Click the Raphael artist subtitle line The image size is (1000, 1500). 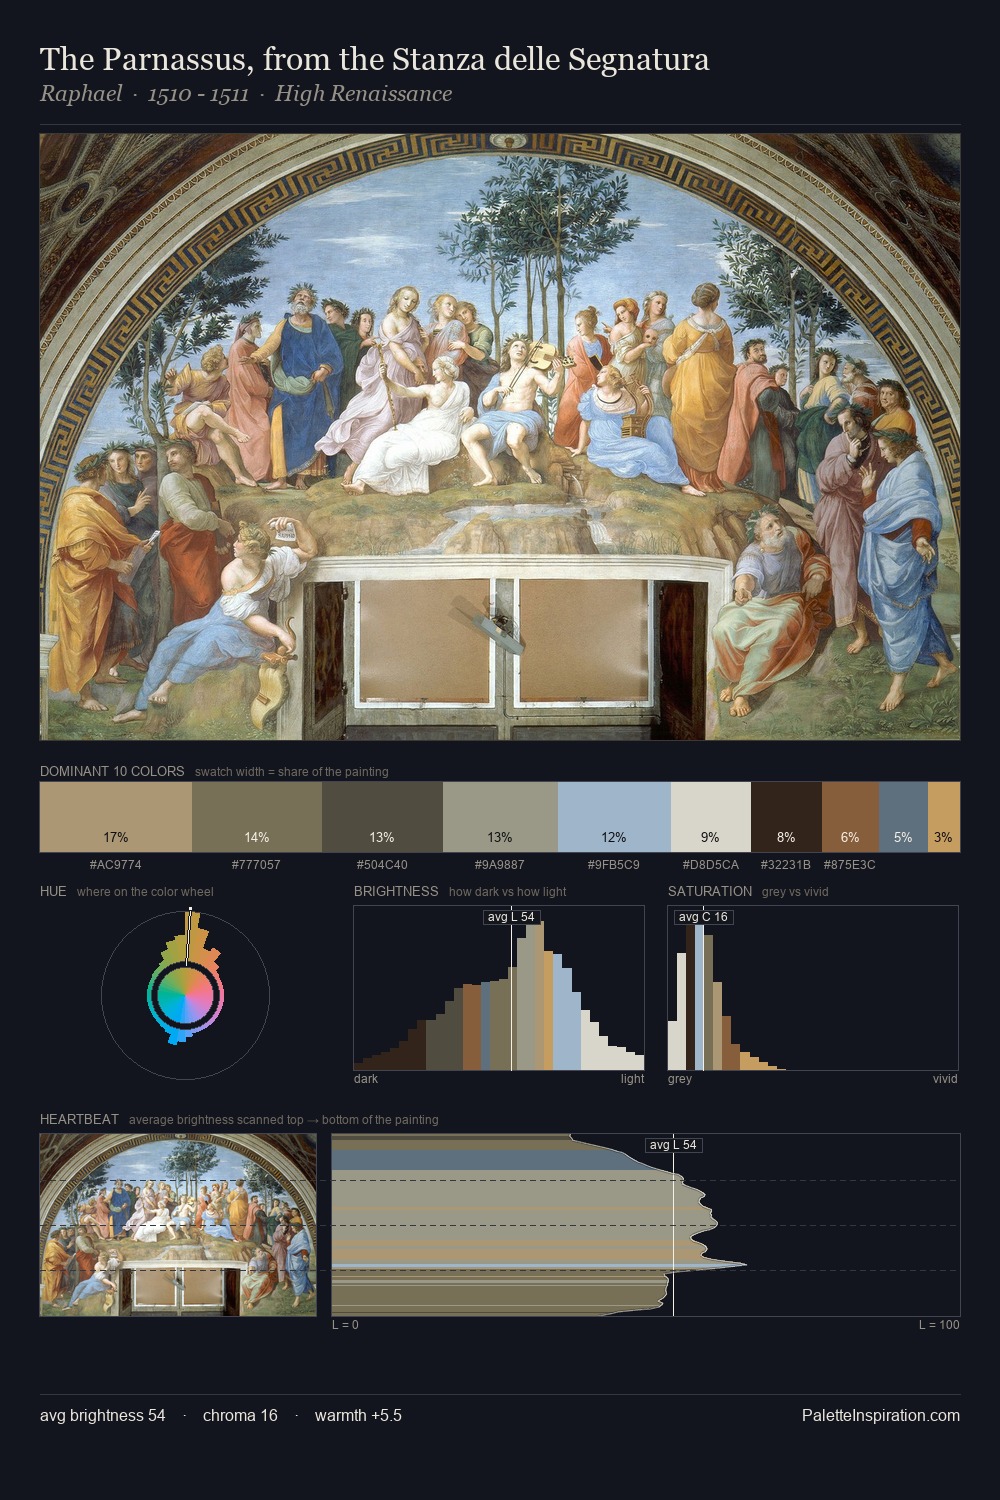pos(246,94)
